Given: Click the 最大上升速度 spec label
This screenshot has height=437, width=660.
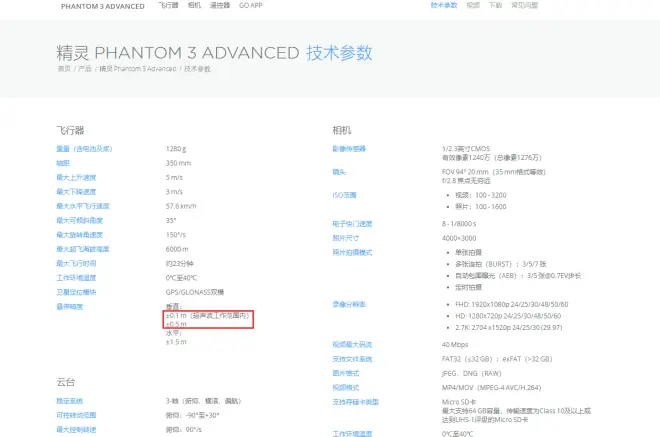Looking at the screenshot, I should (76, 177).
